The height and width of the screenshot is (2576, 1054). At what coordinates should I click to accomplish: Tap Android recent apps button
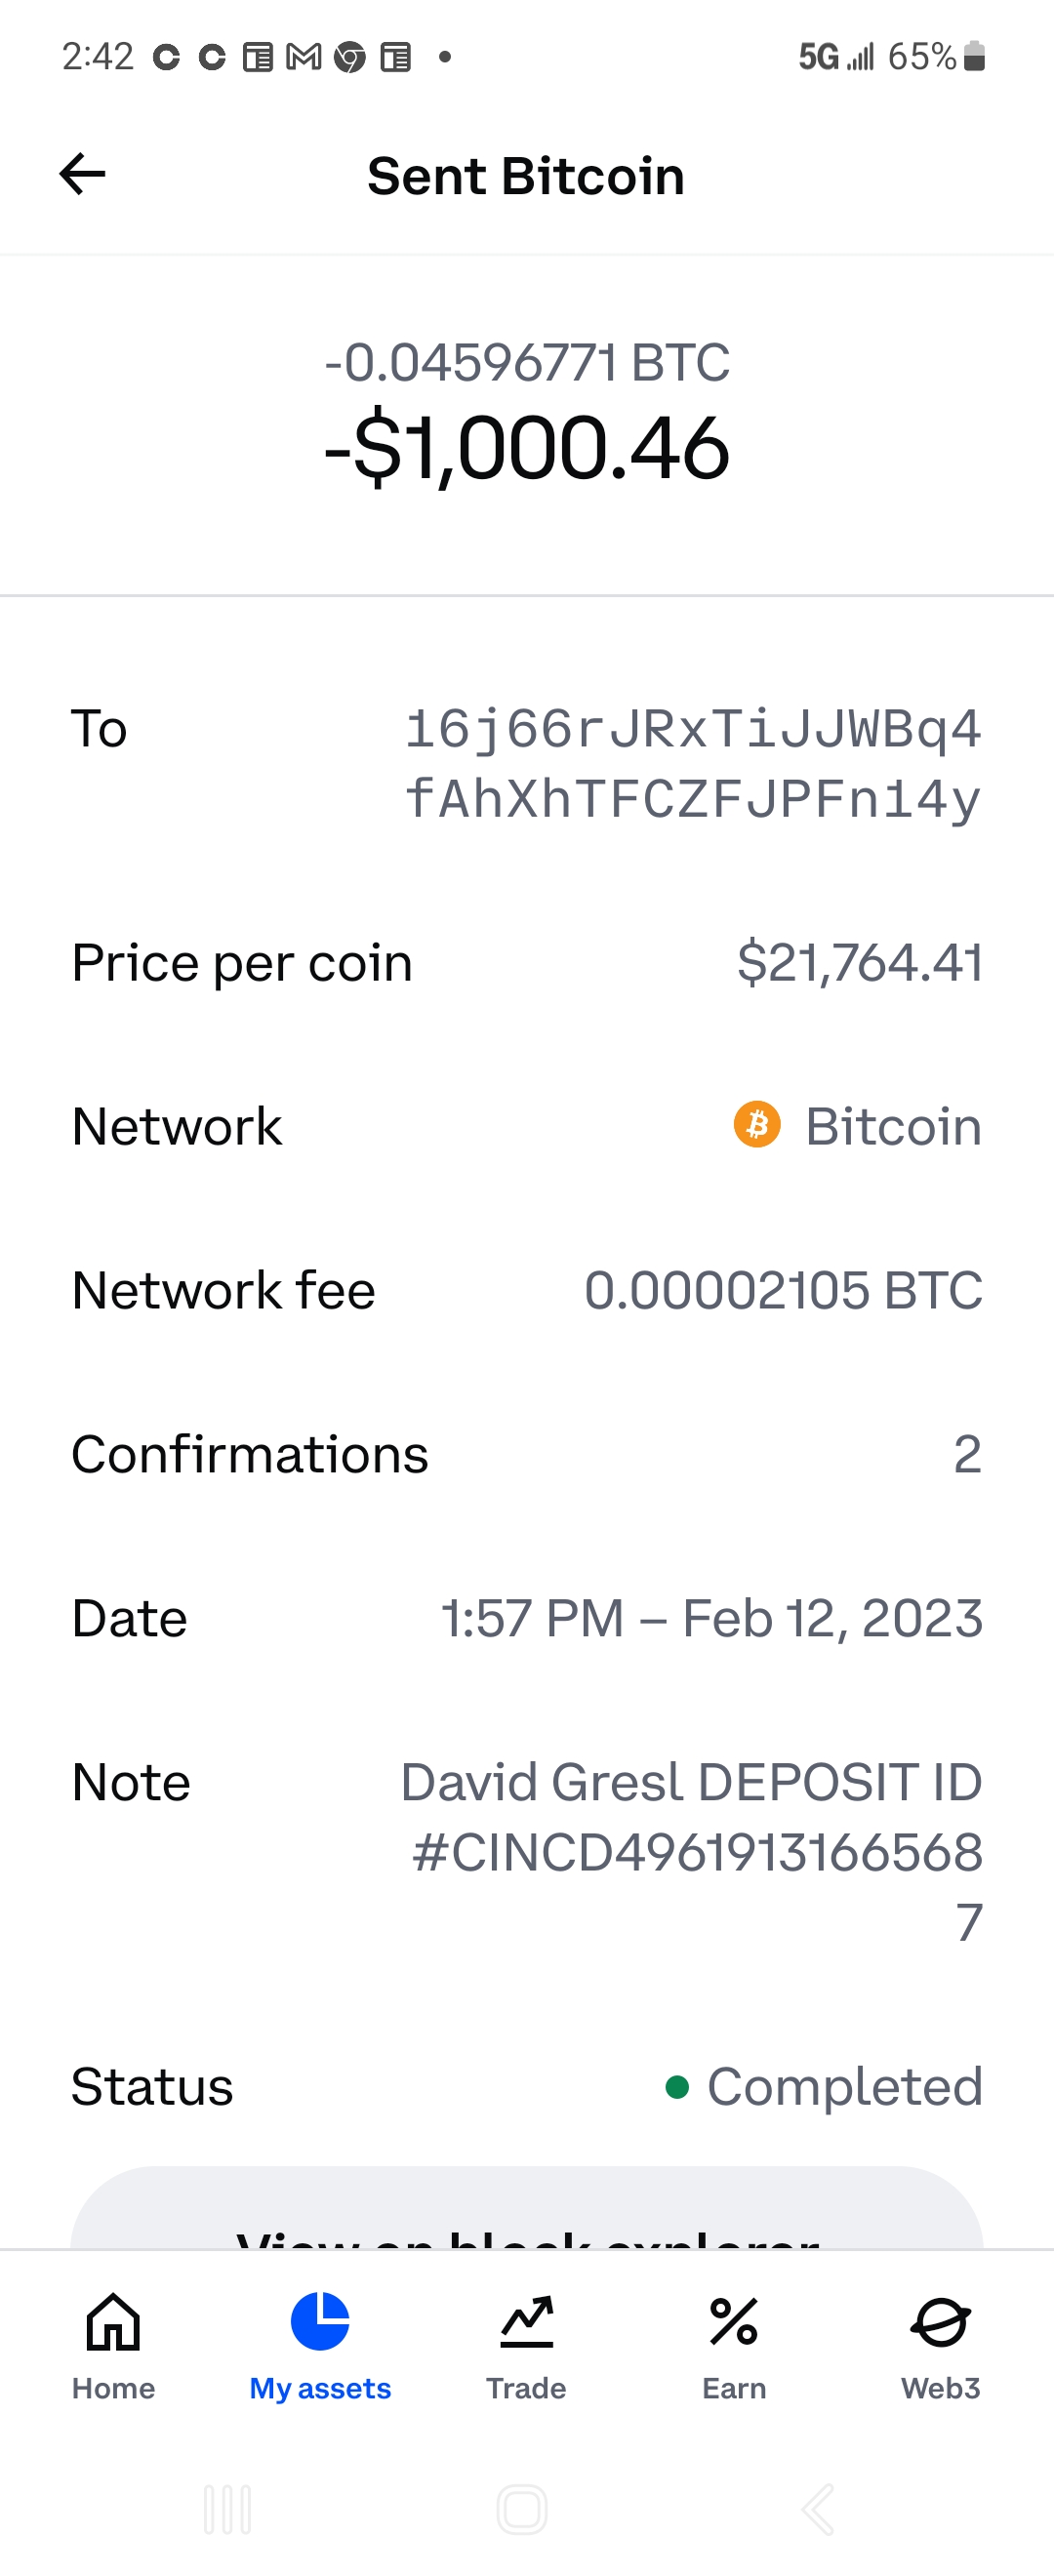click(x=227, y=2509)
